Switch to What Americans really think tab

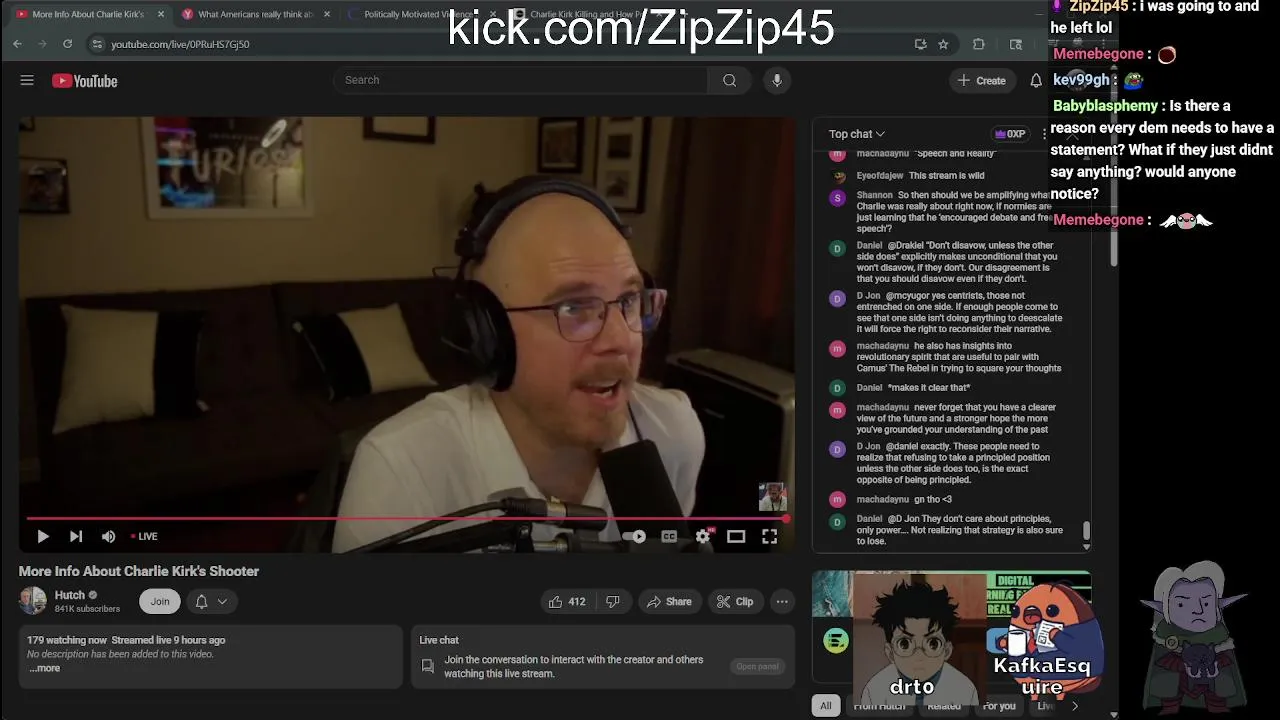point(255,14)
